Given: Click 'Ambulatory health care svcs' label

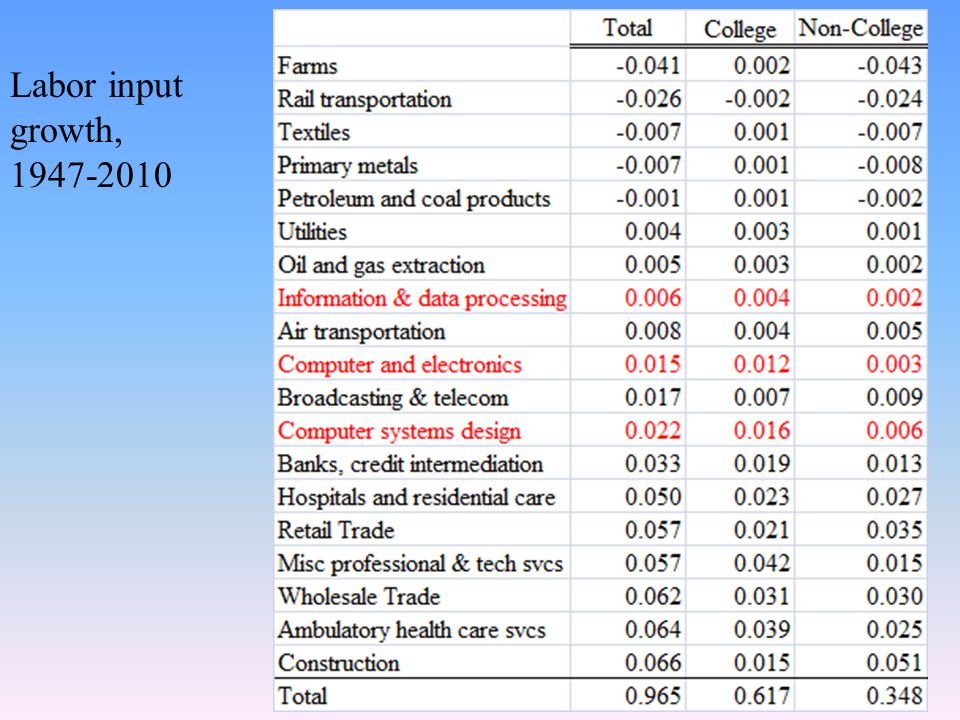Looking at the screenshot, I should coord(411,631).
